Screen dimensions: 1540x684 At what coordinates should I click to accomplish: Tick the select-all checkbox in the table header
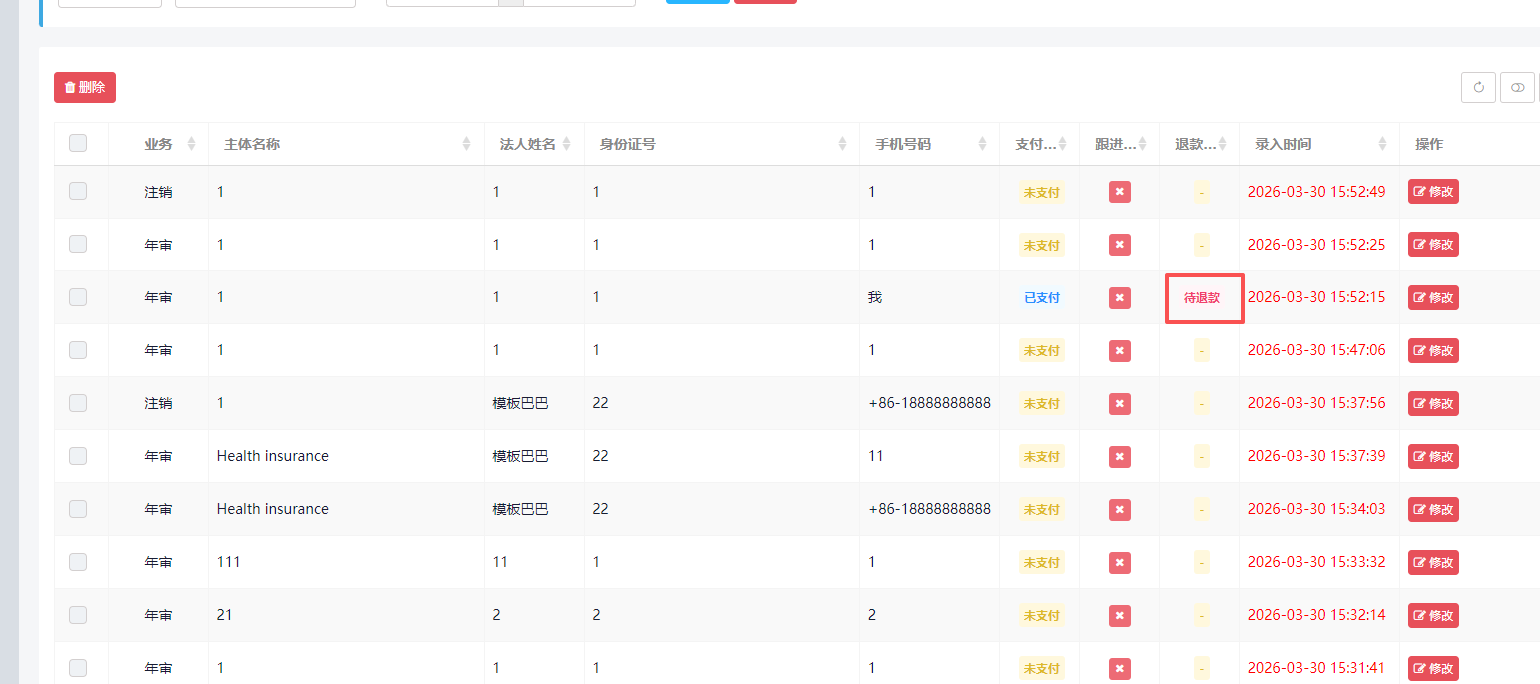coord(78,144)
